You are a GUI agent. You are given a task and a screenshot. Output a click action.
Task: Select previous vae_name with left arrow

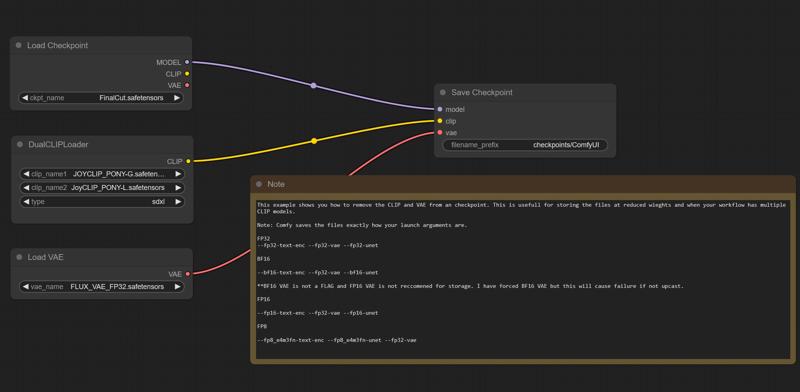pyautogui.click(x=26, y=287)
